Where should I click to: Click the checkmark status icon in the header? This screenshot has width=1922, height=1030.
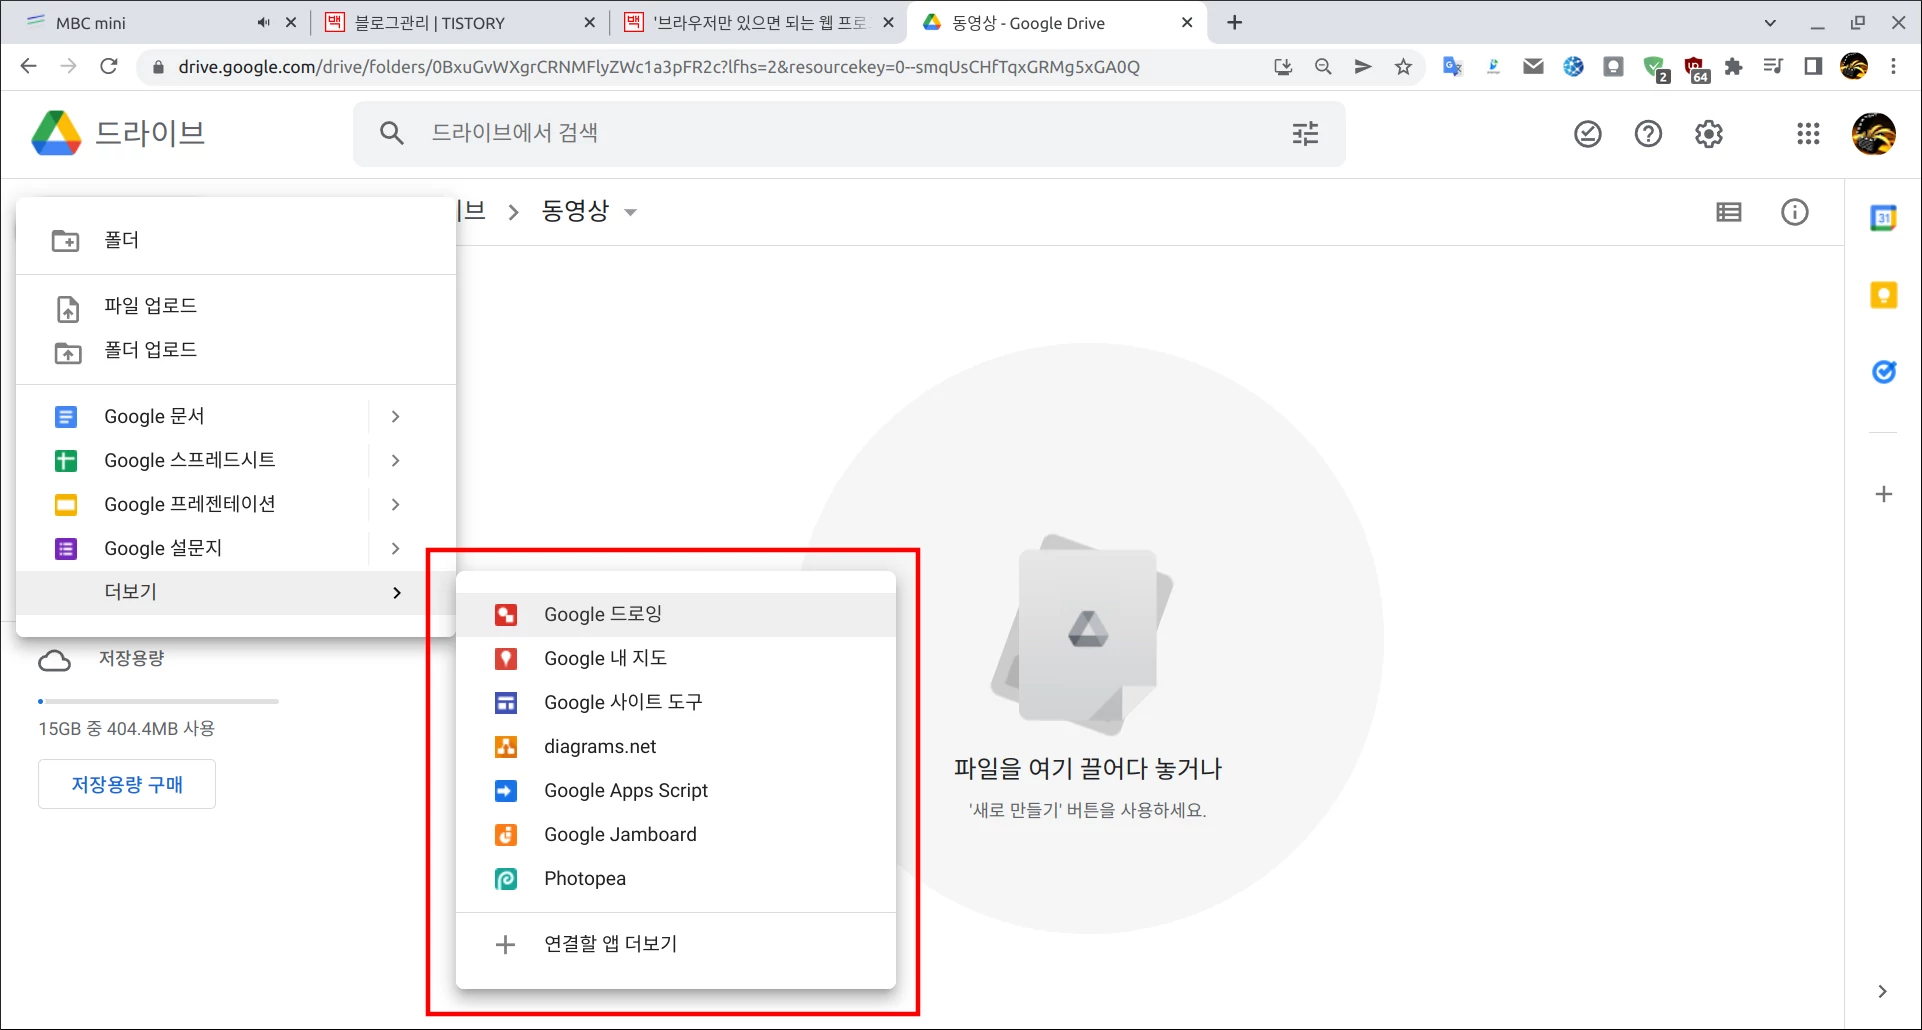tap(1588, 134)
